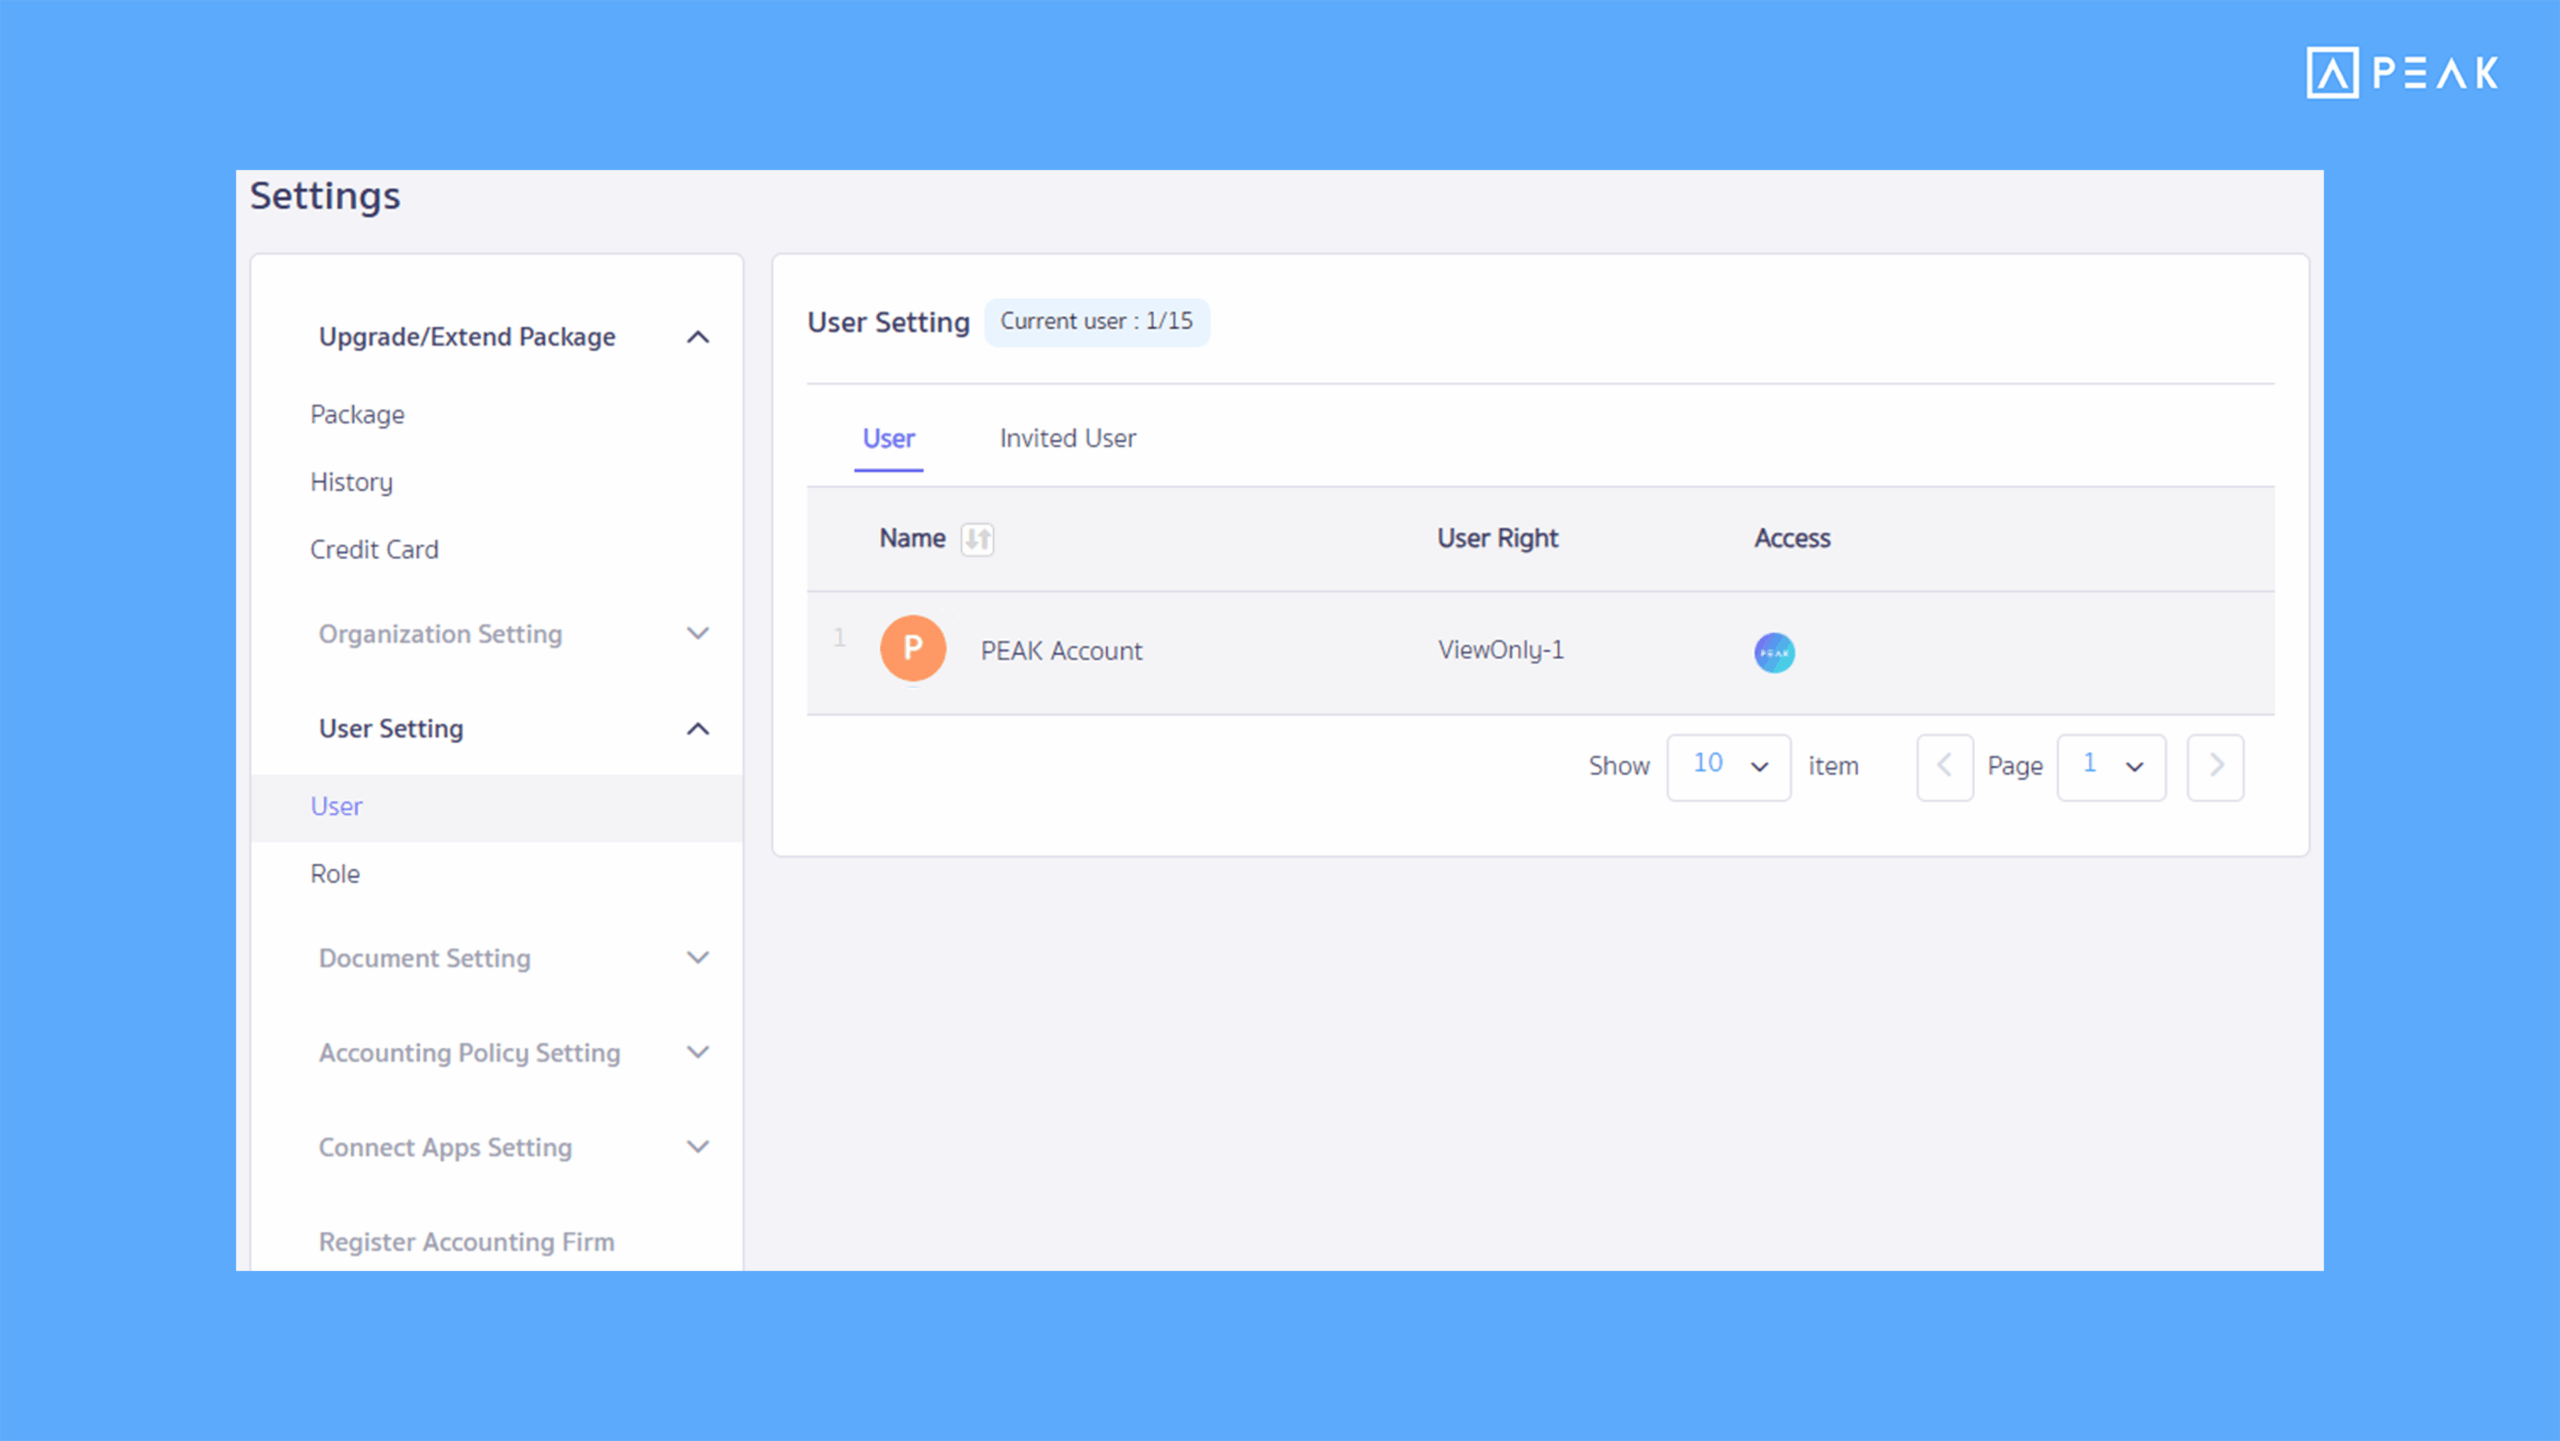Collapse the Upgrade/Extend Package section

tap(698, 337)
